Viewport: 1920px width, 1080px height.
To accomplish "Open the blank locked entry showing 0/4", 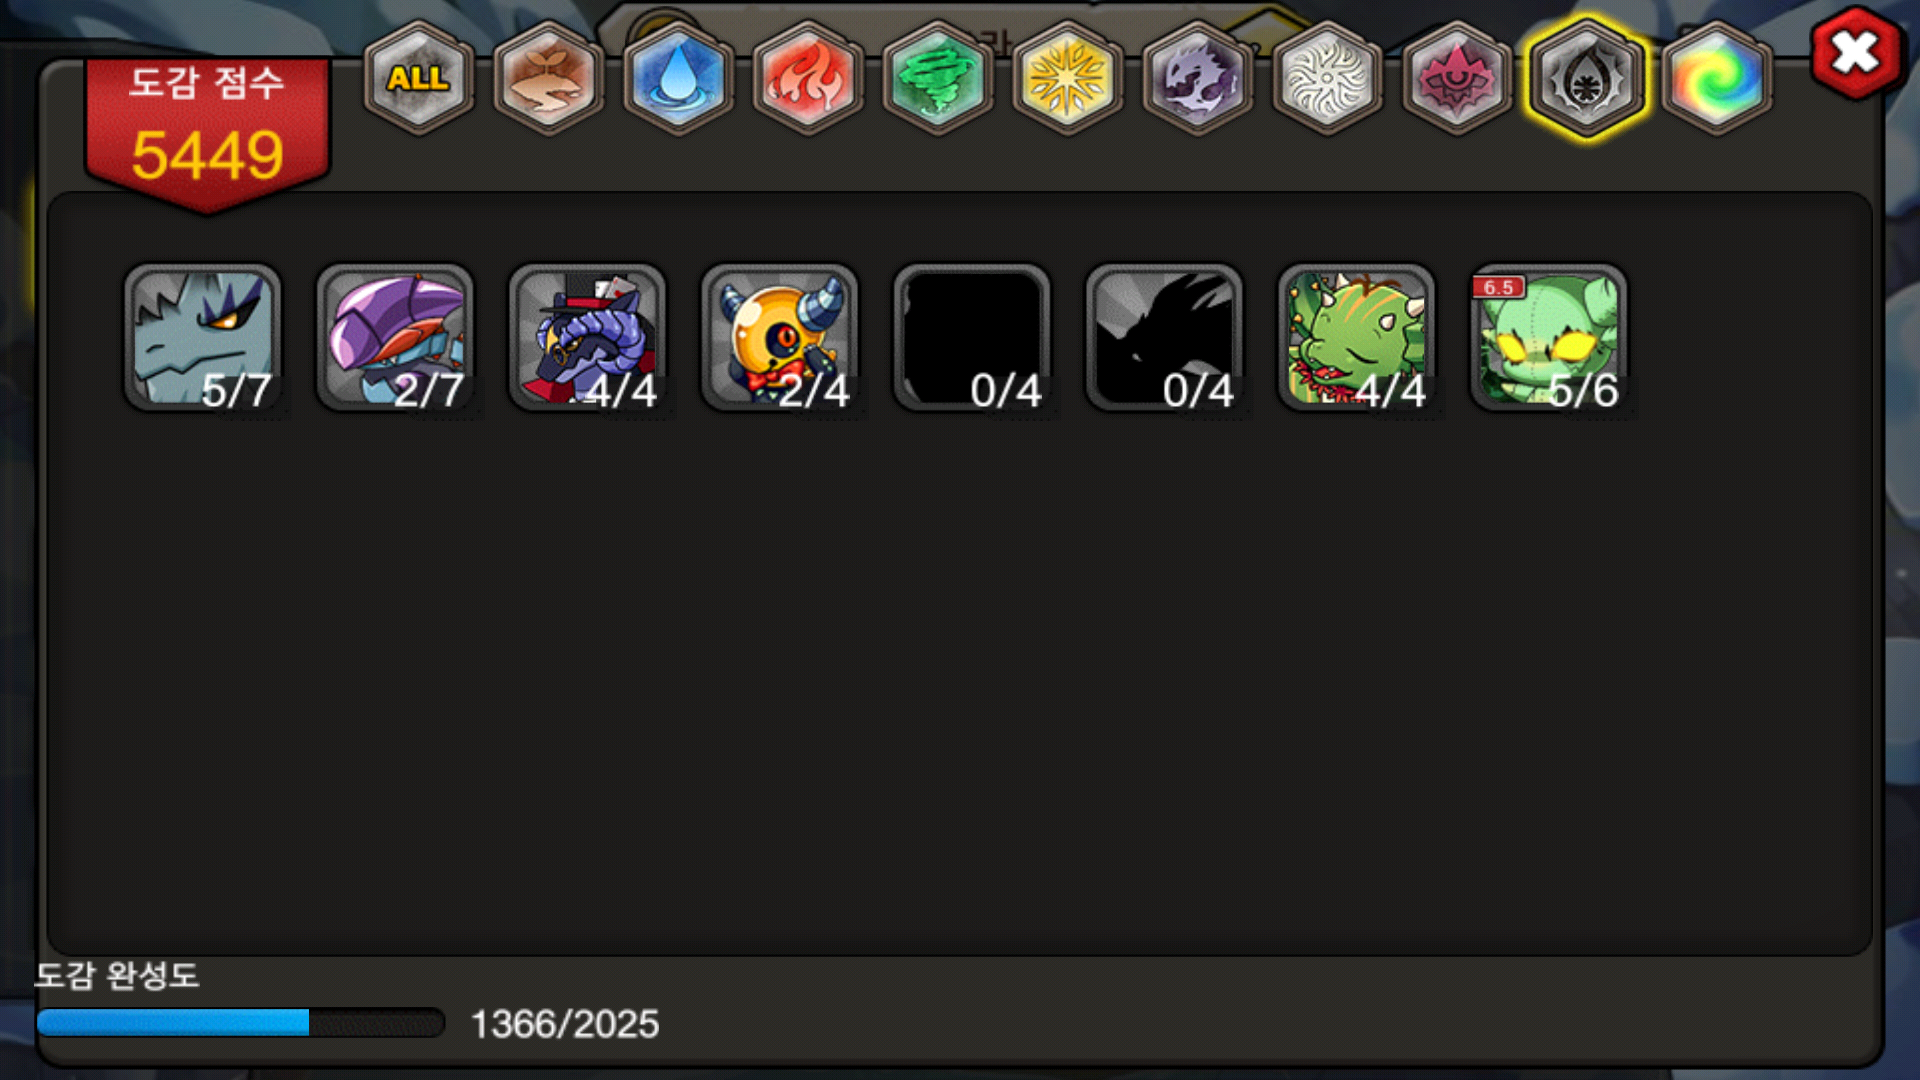I will [x=972, y=338].
